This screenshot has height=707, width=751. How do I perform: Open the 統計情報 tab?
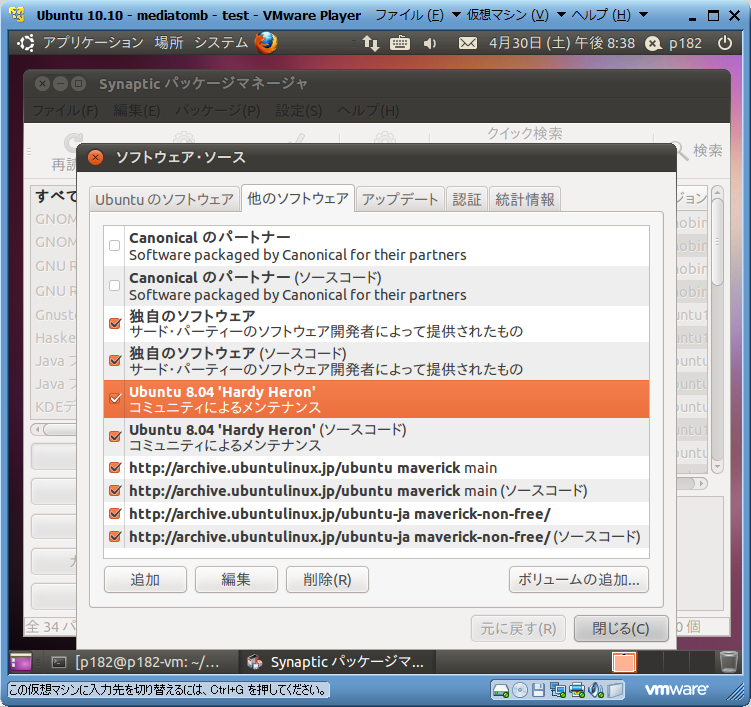pos(525,199)
